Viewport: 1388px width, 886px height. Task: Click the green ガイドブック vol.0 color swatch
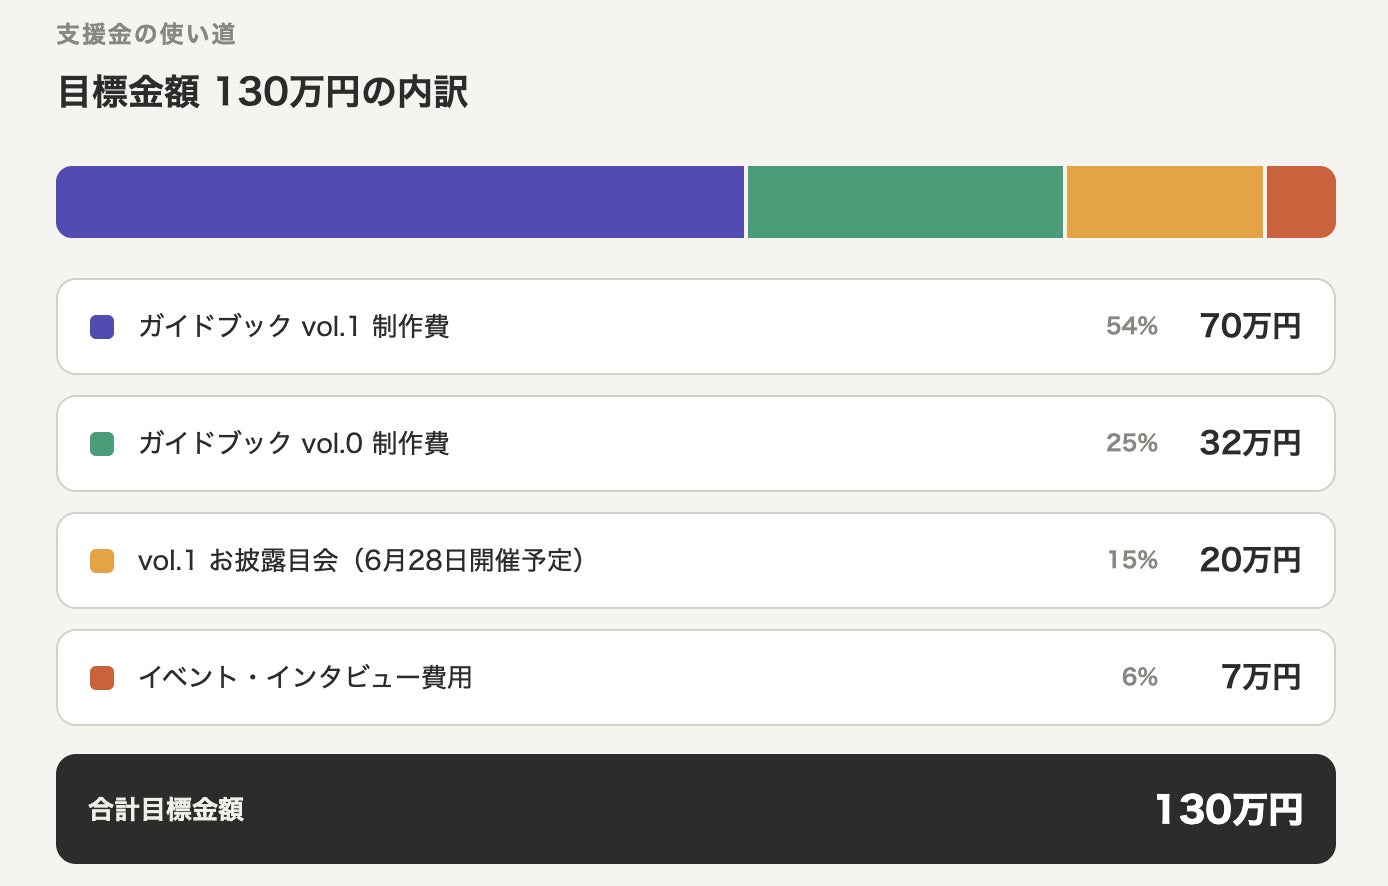pos(102,444)
